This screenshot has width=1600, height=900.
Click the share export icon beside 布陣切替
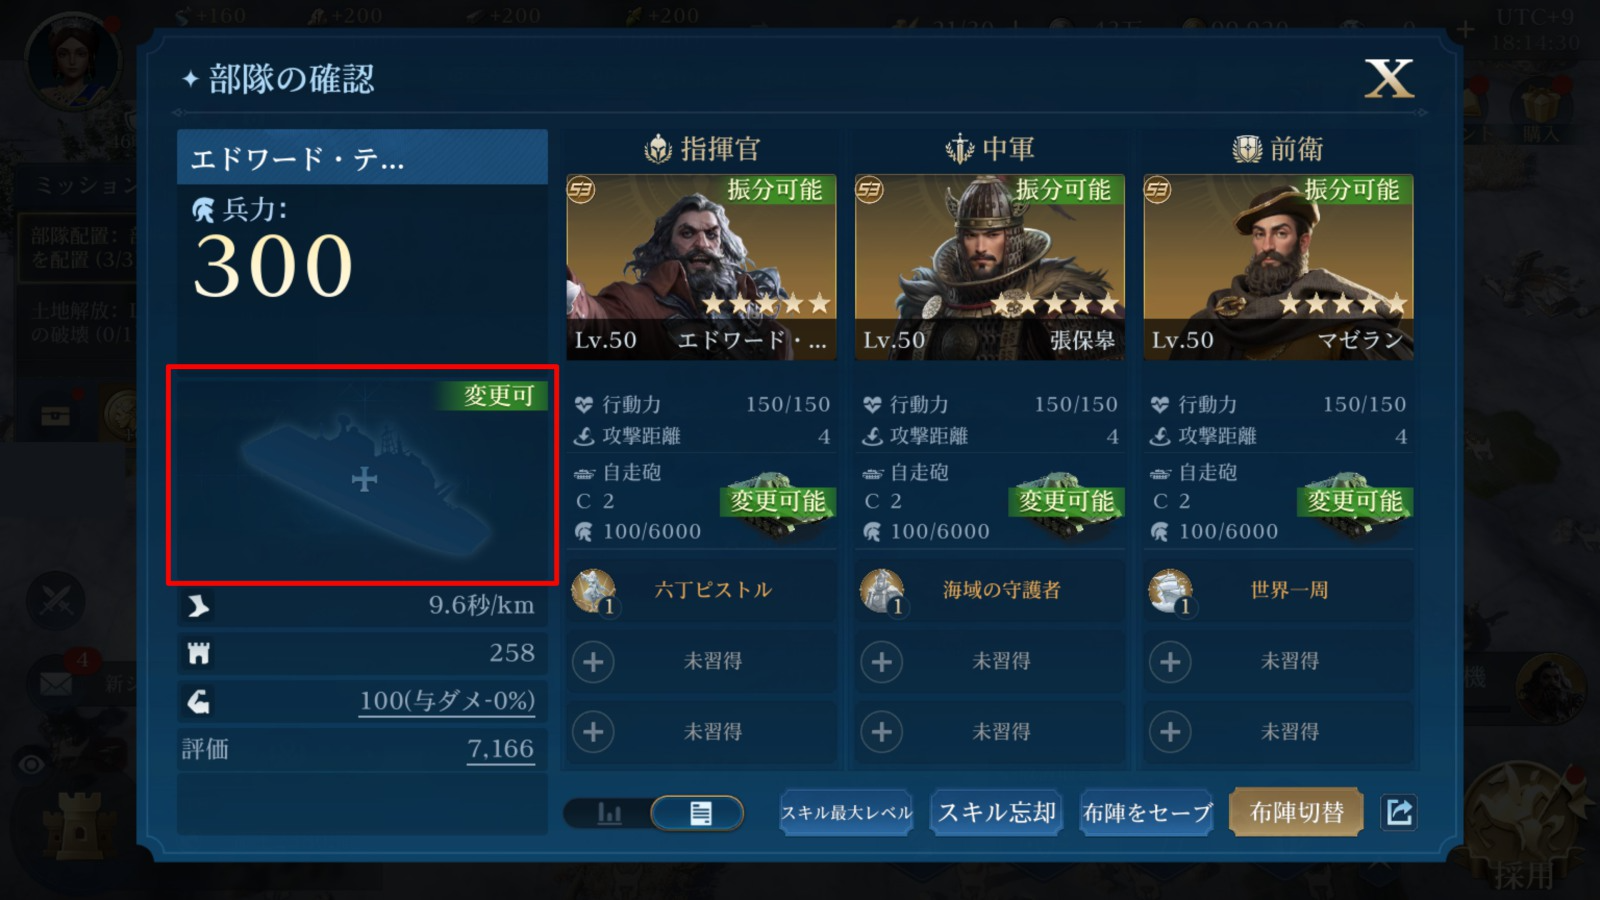(1399, 812)
